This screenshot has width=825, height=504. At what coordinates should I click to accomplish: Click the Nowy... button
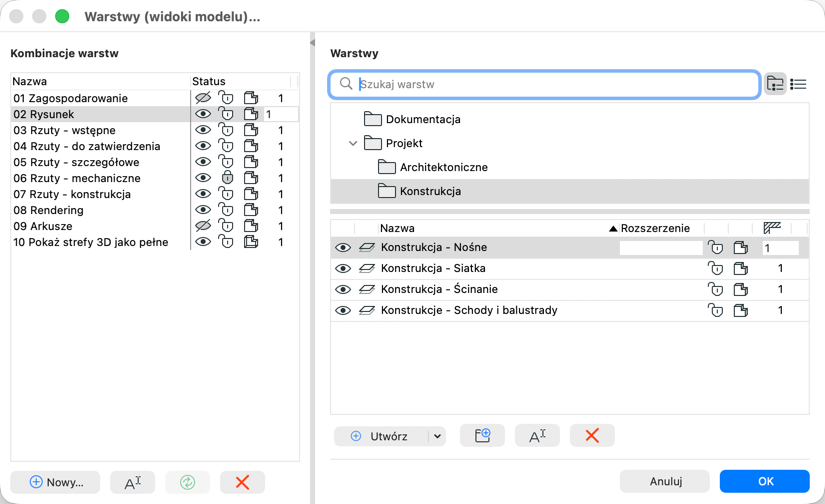coord(55,482)
